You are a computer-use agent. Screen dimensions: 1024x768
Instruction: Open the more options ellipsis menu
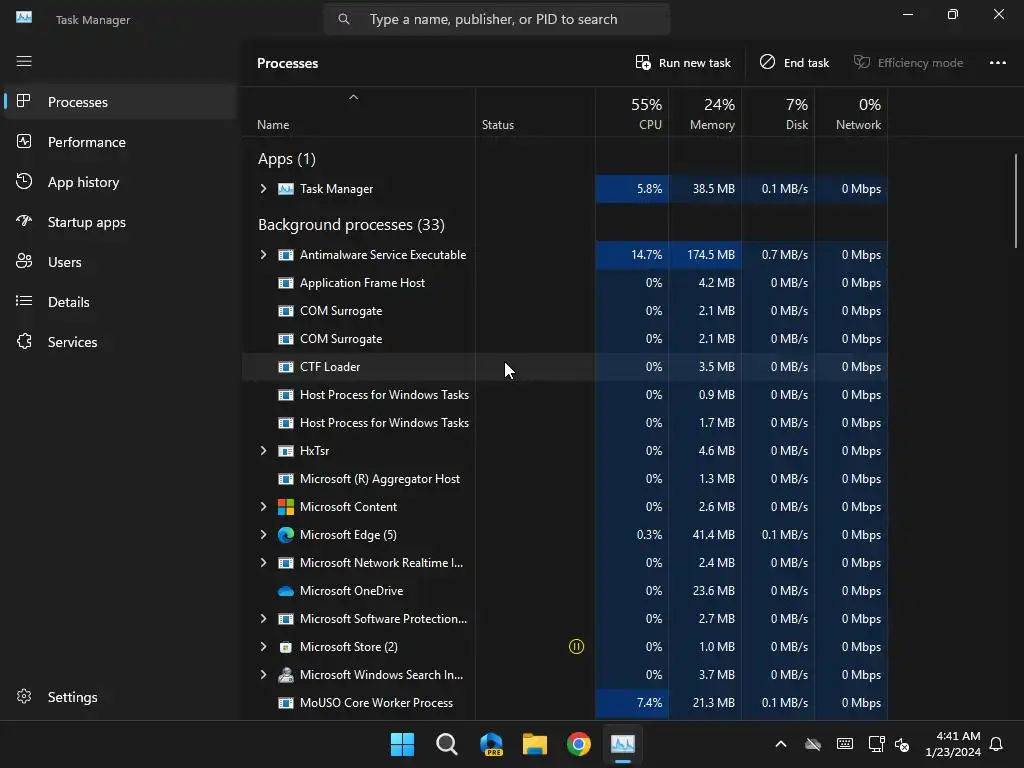997,63
